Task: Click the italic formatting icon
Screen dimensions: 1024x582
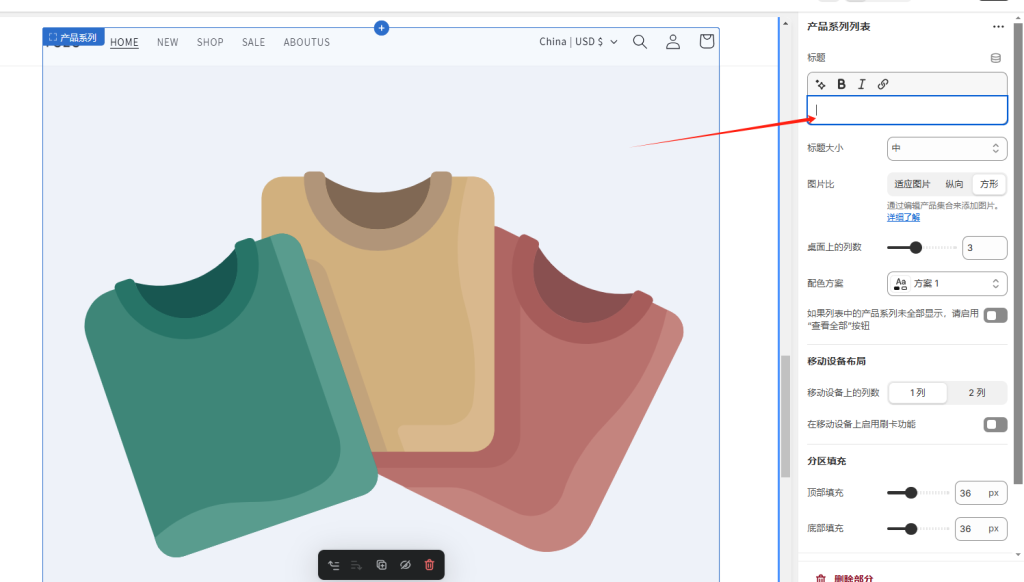Action: coord(861,84)
